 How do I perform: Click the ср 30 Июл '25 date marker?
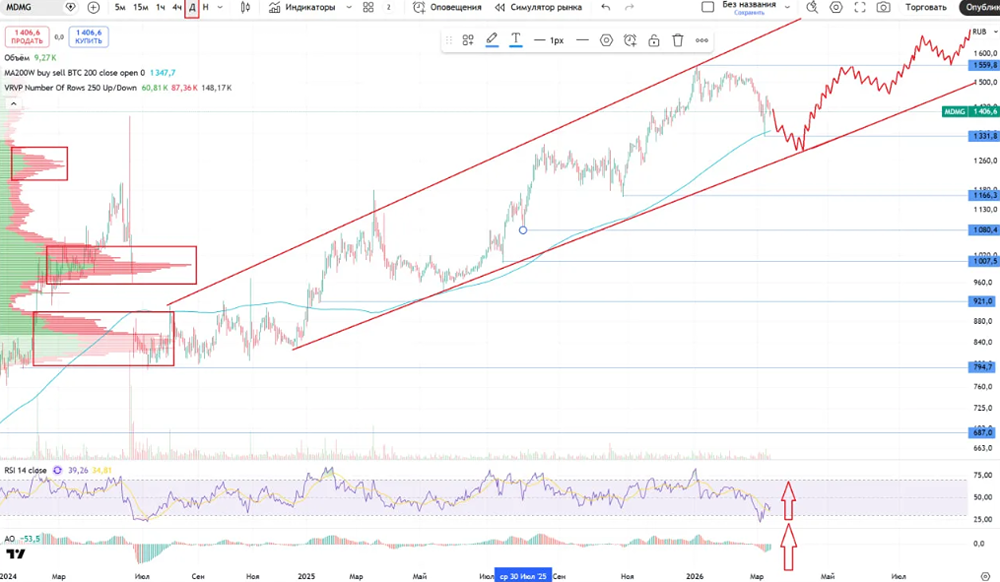(x=523, y=576)
